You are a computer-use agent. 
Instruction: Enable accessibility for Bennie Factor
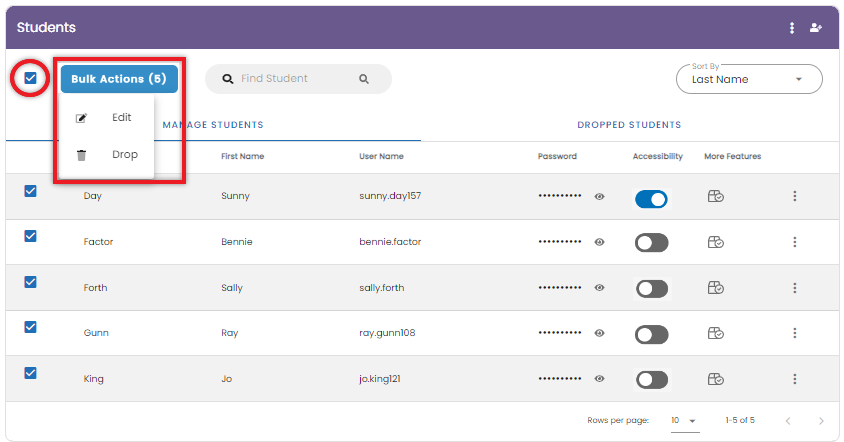coord(651,243)
